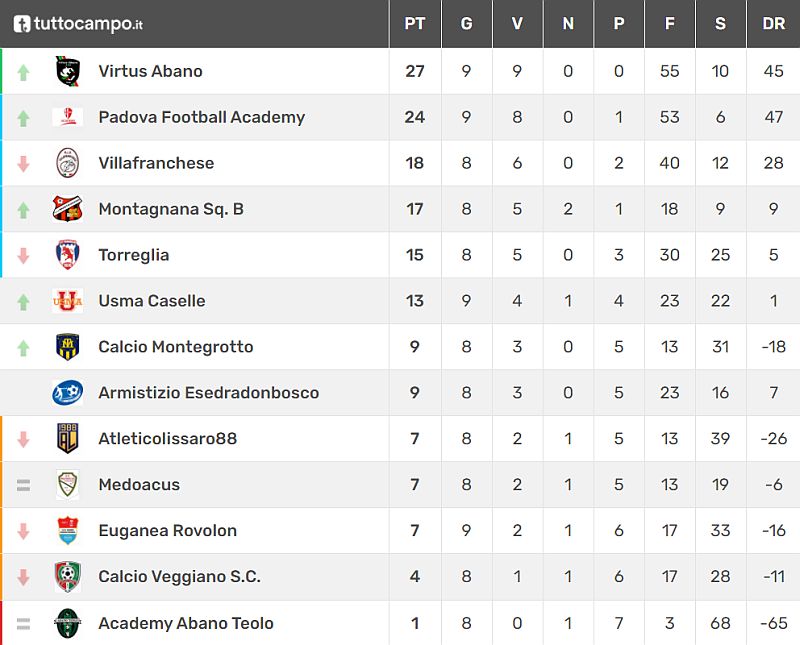Click the green up arrow beside Virtus Abano
800x645 pixels.
pyautogui.click(x=24, y=72)
